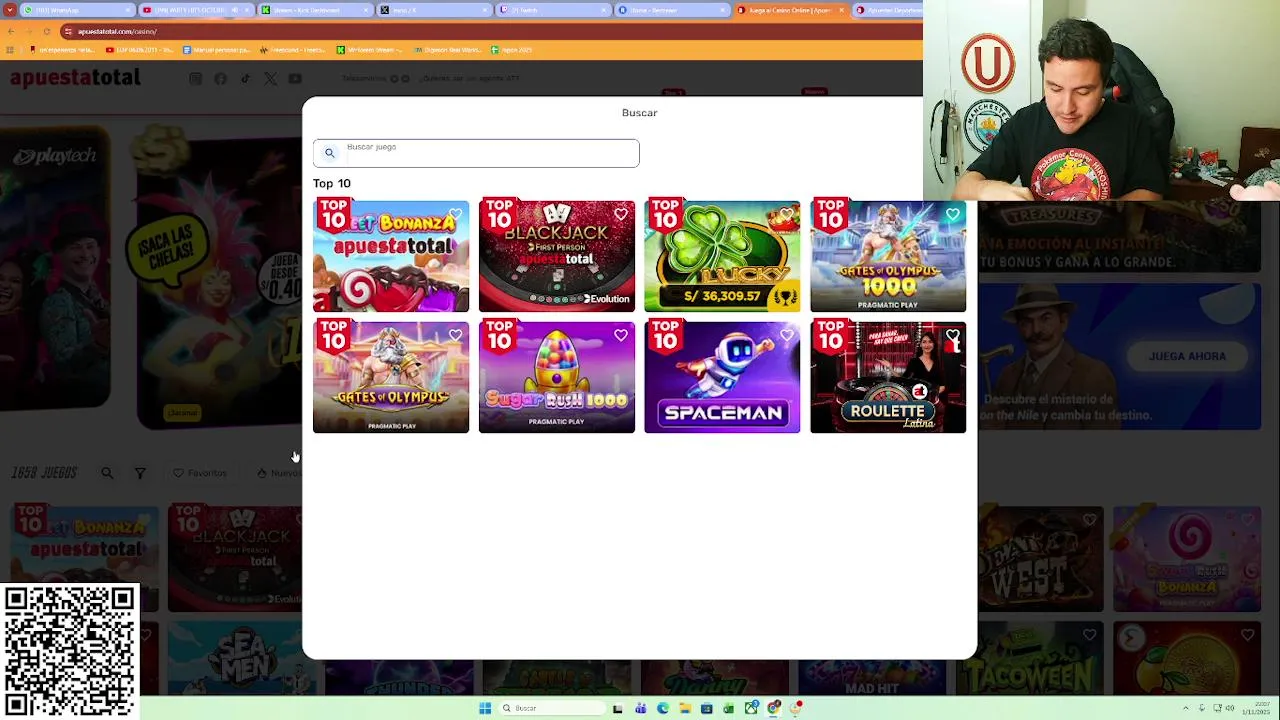Open the bookmarks apps grid icon
Image resolution: width=1280 pixels, height=720 pixels.
[10, 49]
